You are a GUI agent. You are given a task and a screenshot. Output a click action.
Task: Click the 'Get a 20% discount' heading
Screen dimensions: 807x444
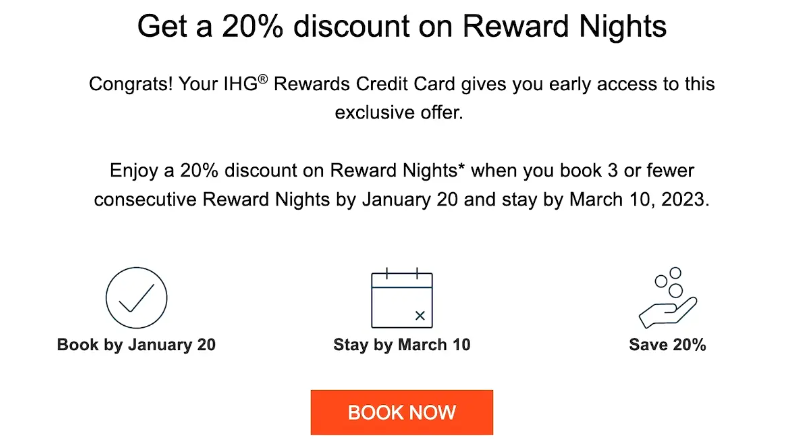coord(402,26)
